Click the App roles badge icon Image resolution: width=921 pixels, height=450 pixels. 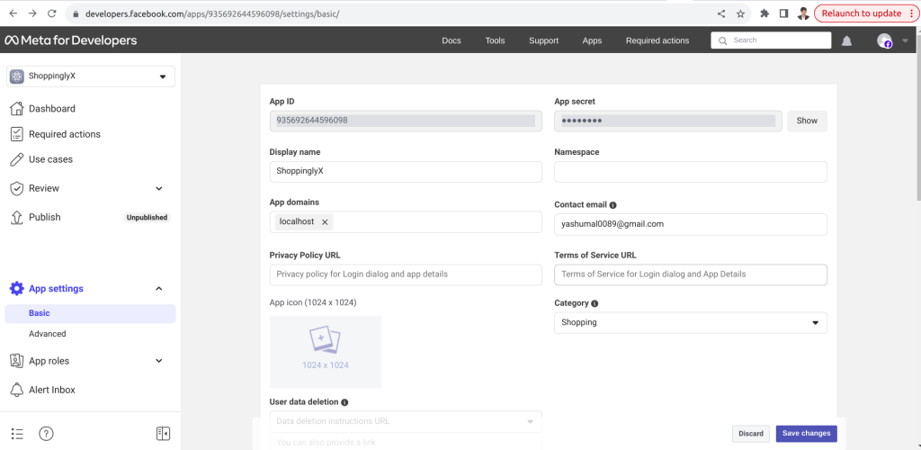pos(17,361)
